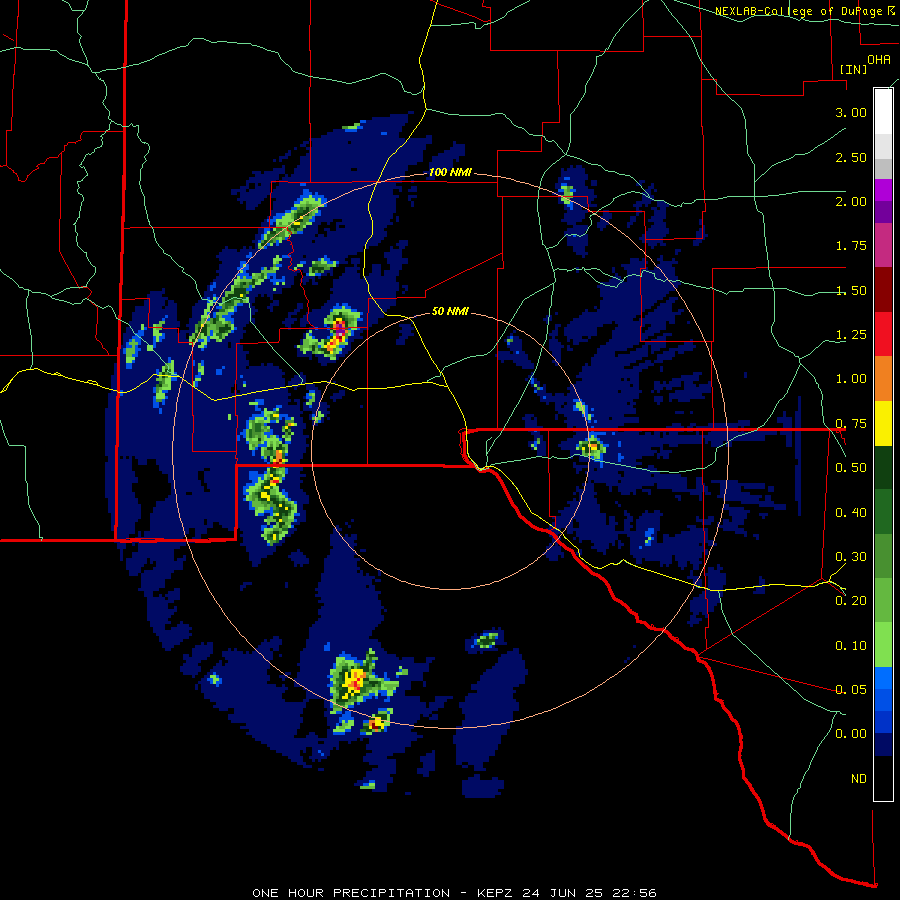Image resolution: width=900 pixels, height=900 pixels.
Task: Select the orange legend band
Action: tap(883, 379)
